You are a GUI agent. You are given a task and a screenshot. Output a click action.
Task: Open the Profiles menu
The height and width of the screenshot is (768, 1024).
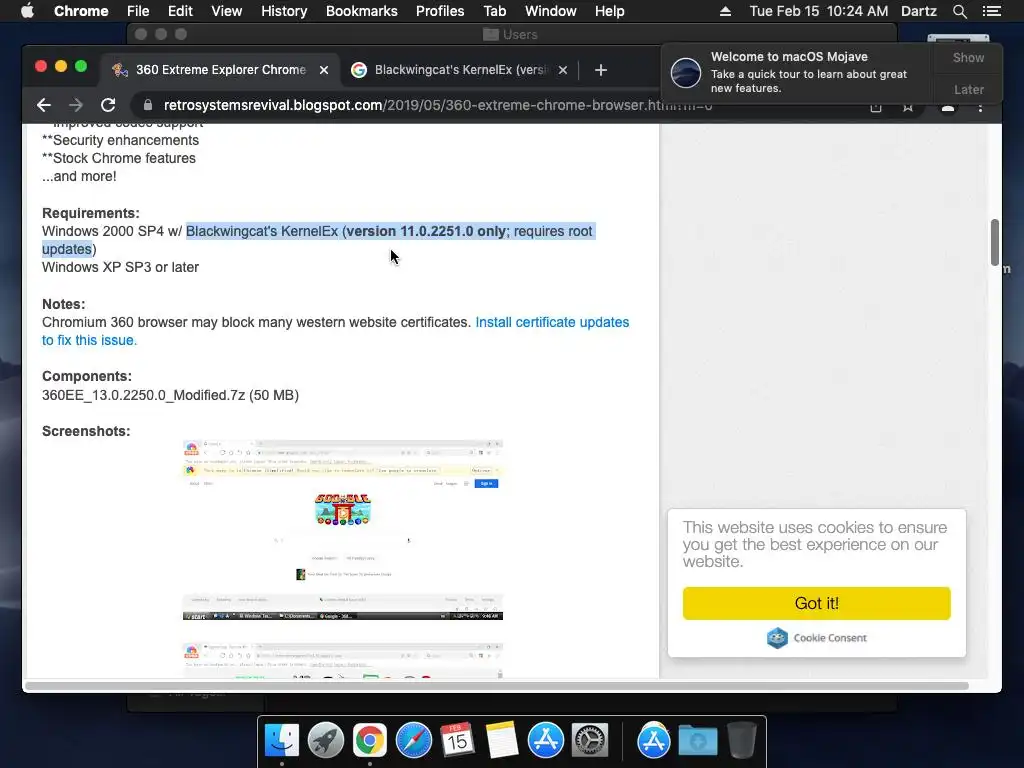pos(440,11)
